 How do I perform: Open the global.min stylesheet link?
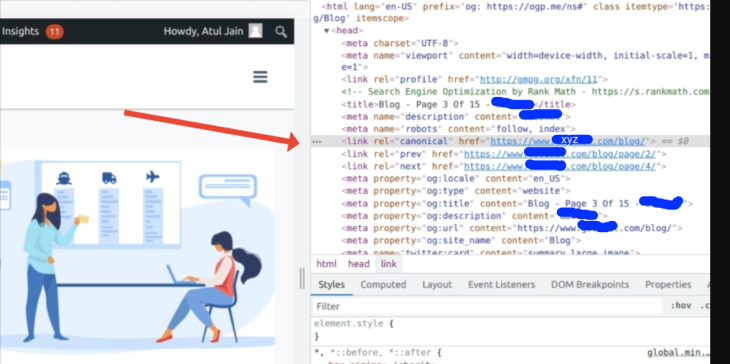point(677,353)
